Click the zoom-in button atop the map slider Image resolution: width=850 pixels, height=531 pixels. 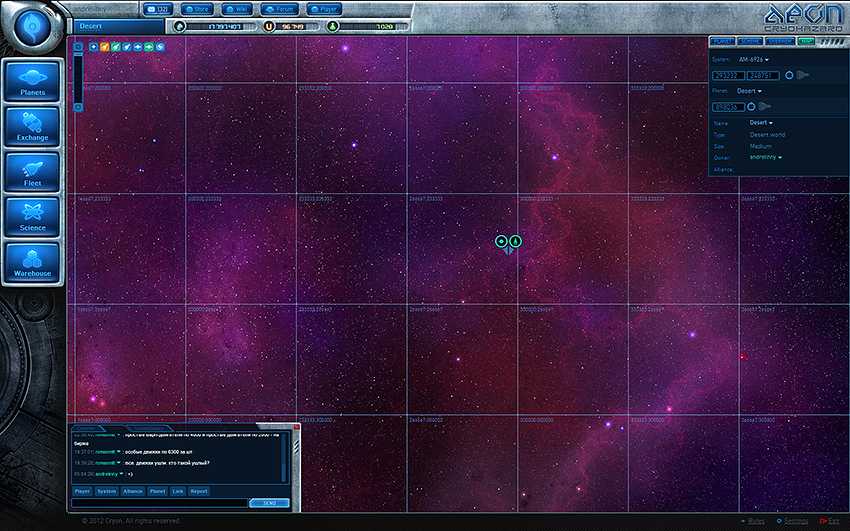point(78,47)
